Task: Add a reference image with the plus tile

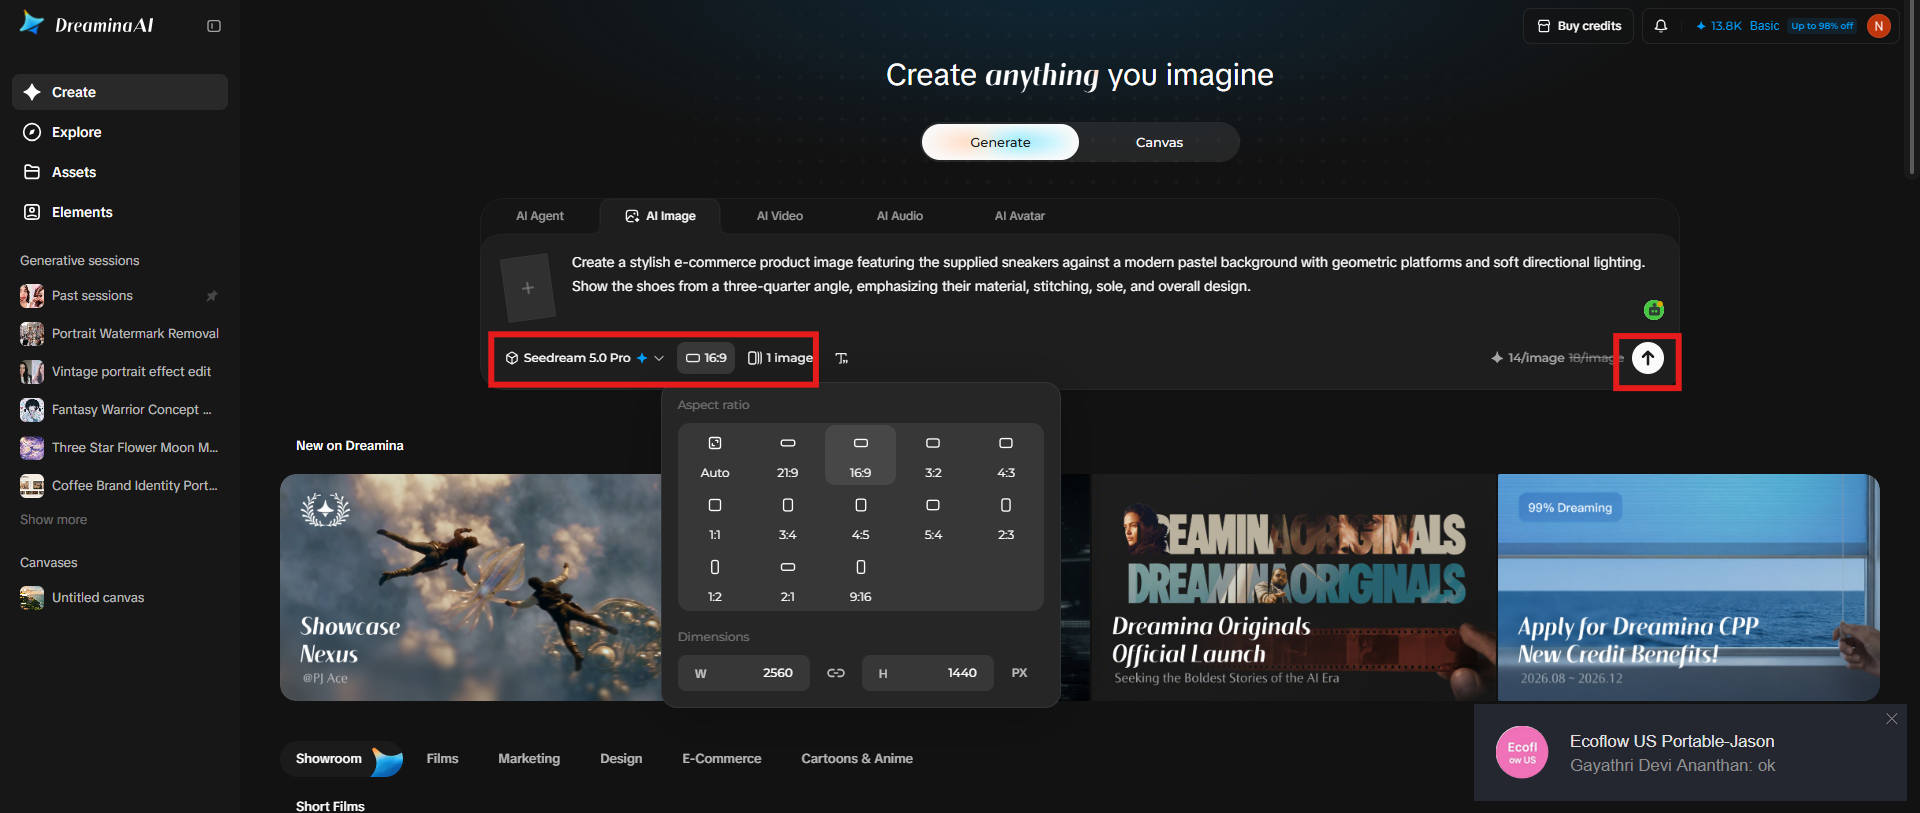Action: coord(528,288)
